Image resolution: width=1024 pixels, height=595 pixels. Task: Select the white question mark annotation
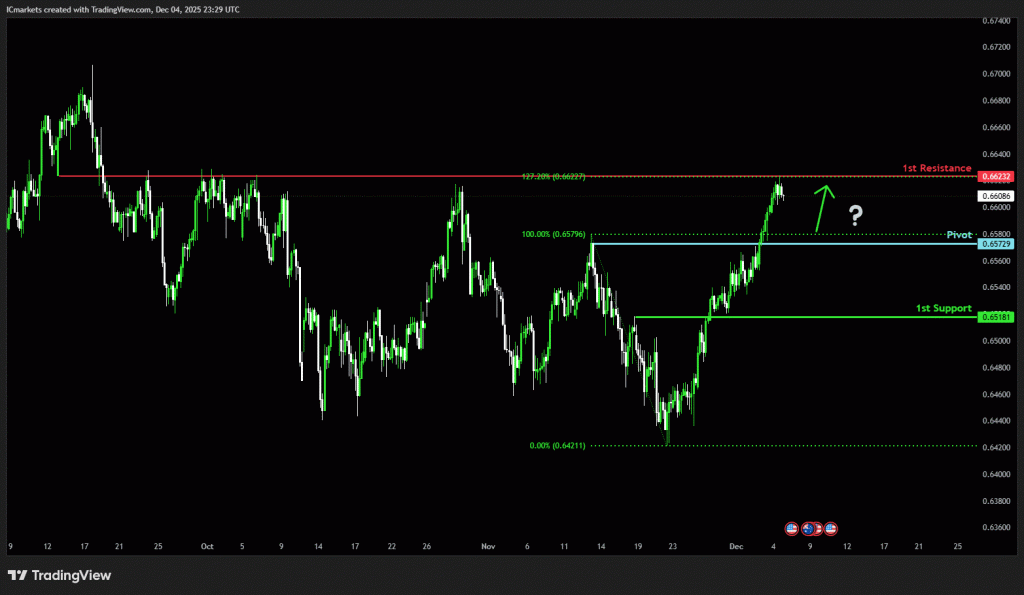855,214
